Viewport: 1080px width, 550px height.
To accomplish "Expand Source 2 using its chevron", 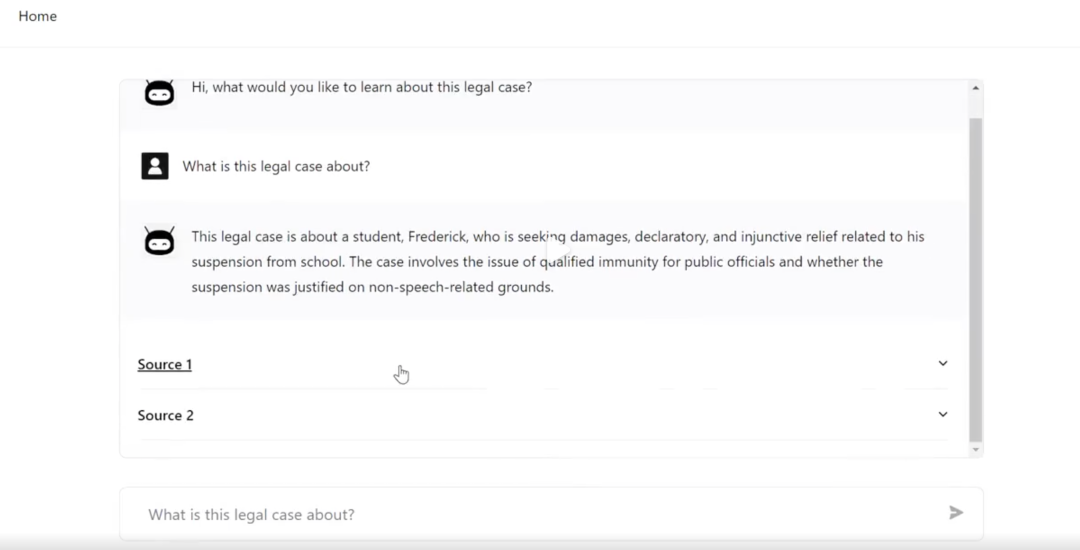I will (942, 415).
